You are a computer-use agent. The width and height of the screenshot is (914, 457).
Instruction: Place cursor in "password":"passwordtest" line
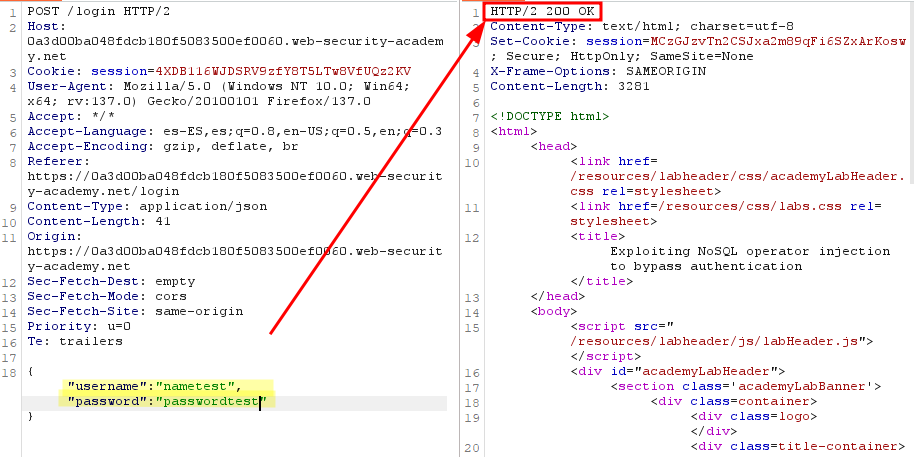click(x=167, y=401)
